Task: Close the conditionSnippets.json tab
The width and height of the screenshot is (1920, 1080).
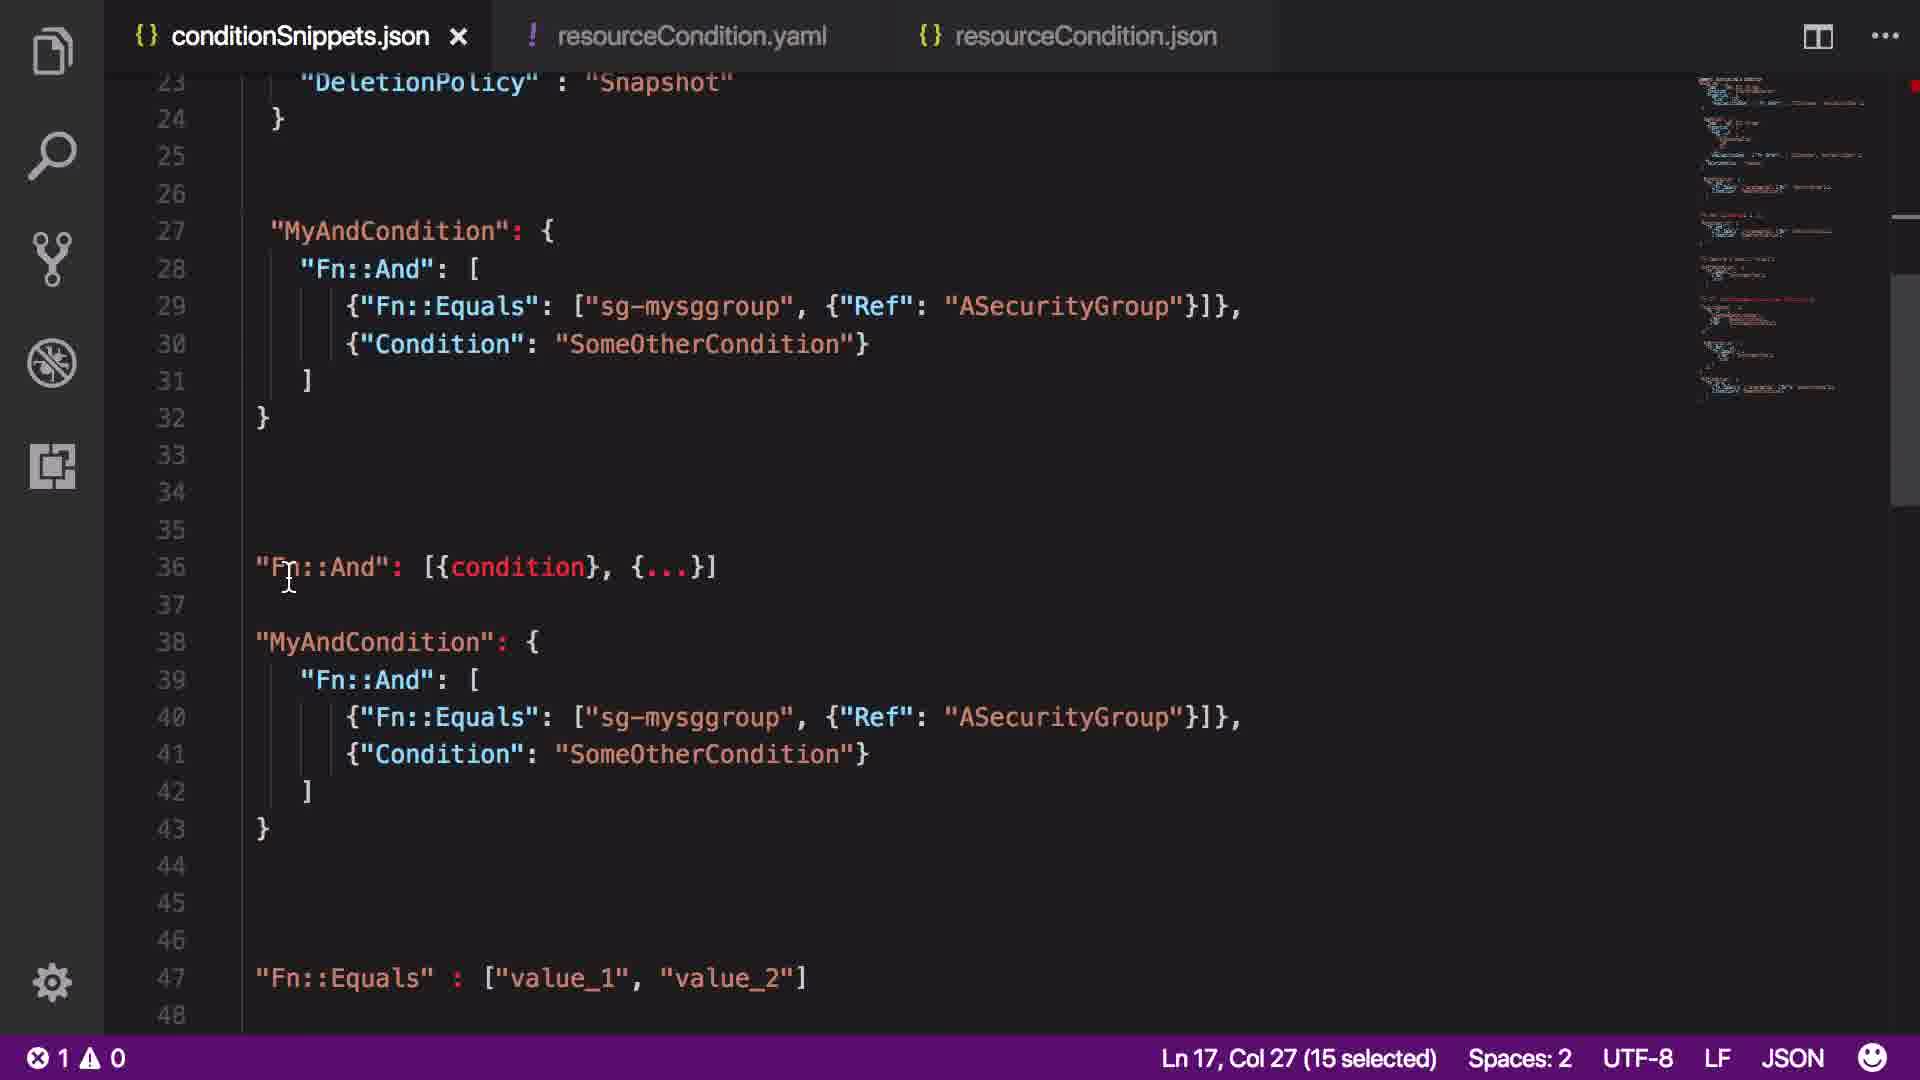Action: [458, 37]
